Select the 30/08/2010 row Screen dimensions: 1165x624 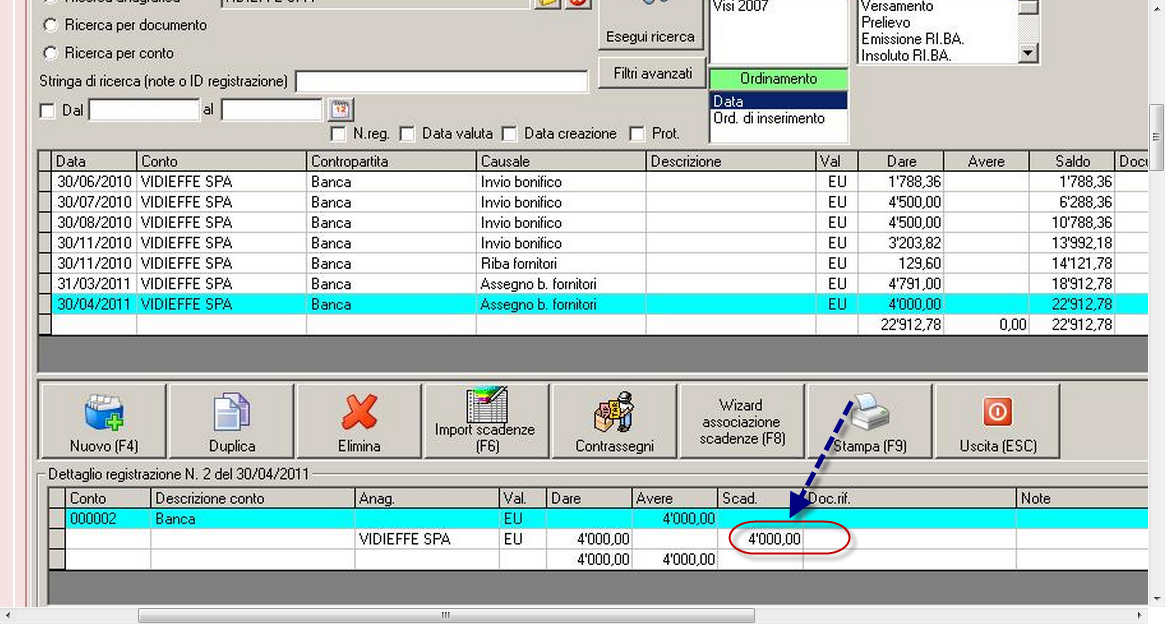point(593,223)
